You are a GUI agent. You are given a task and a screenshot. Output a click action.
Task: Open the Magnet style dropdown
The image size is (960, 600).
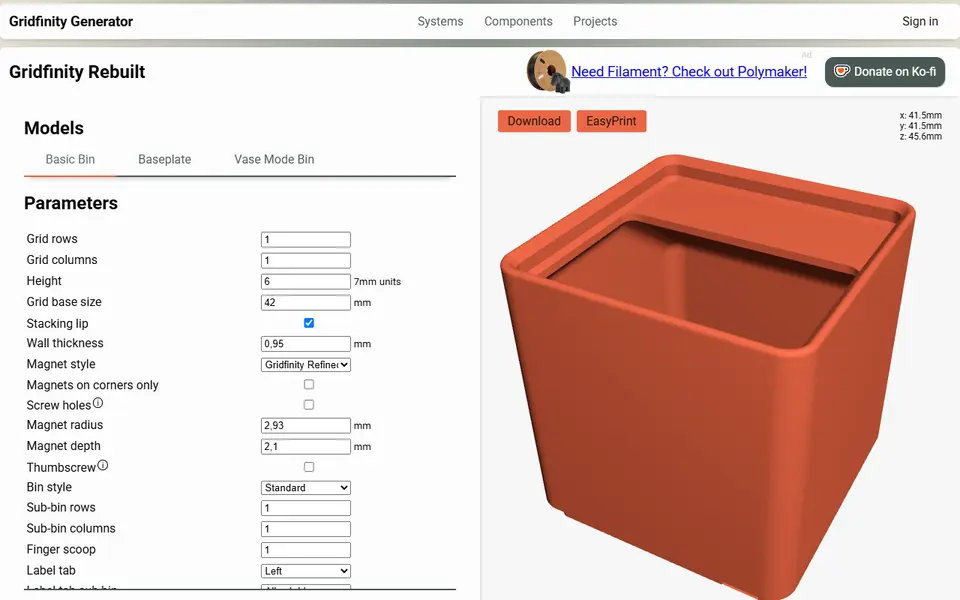[x=306, y=365]
